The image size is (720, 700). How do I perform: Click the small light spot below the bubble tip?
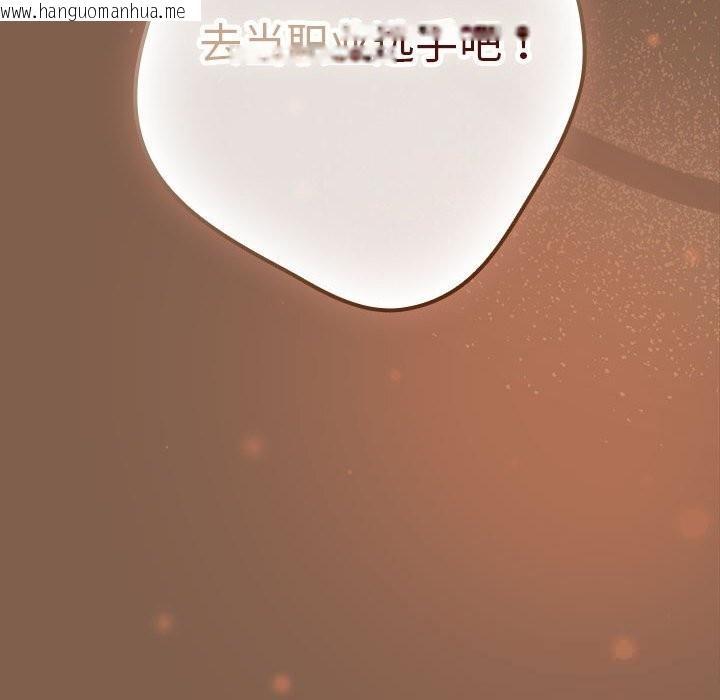coord(395,375)
